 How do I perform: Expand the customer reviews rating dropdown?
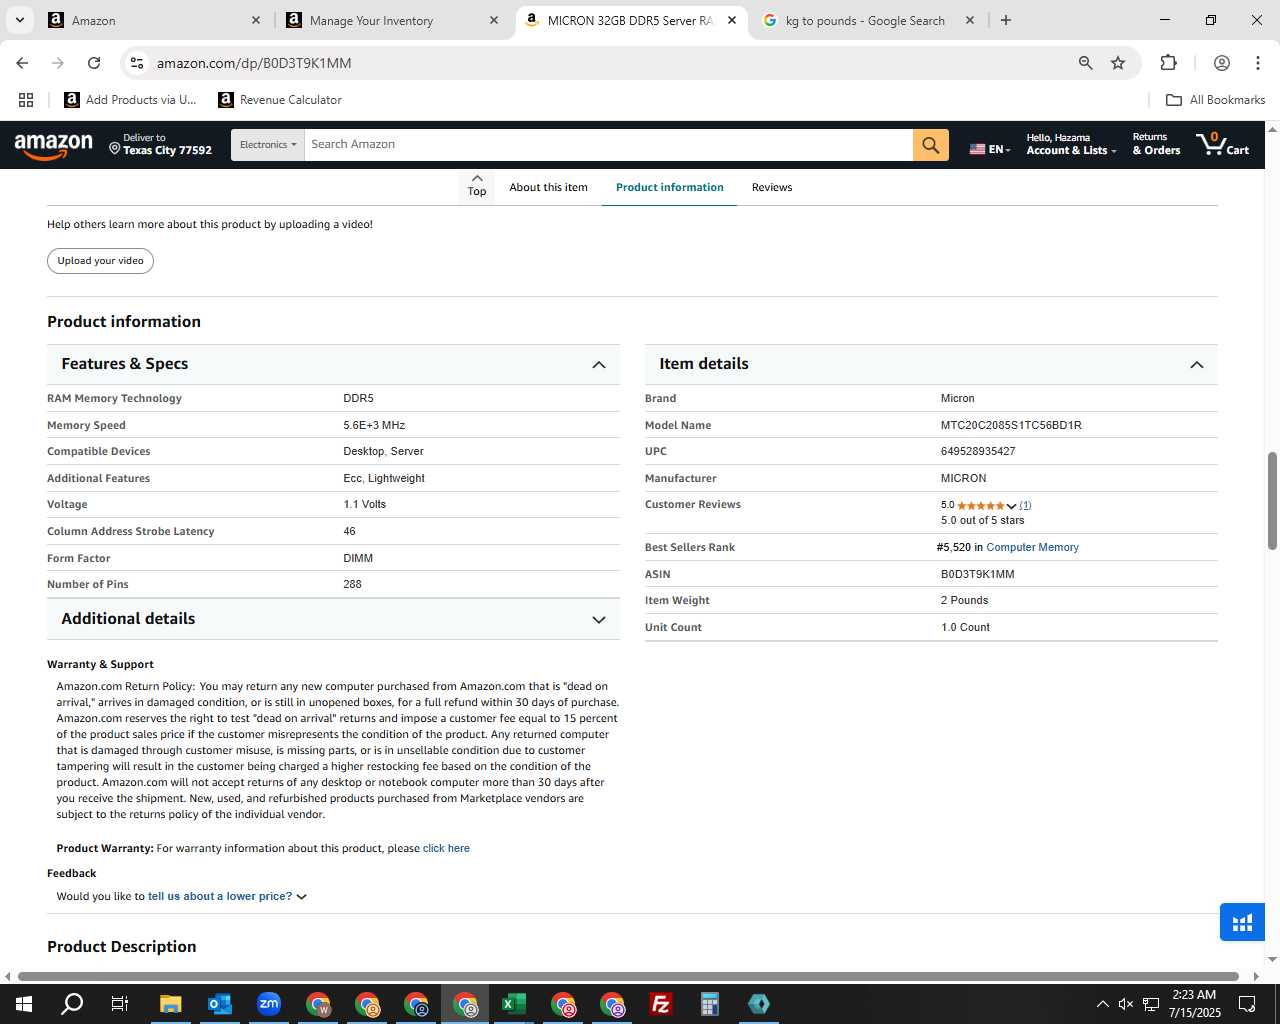point(1011,506)
